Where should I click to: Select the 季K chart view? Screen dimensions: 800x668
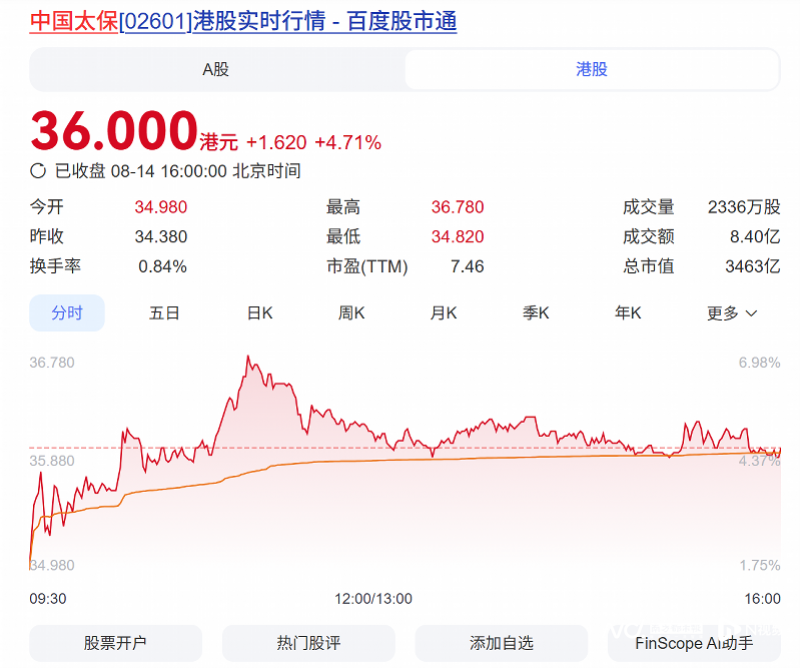tap(536, 313)
